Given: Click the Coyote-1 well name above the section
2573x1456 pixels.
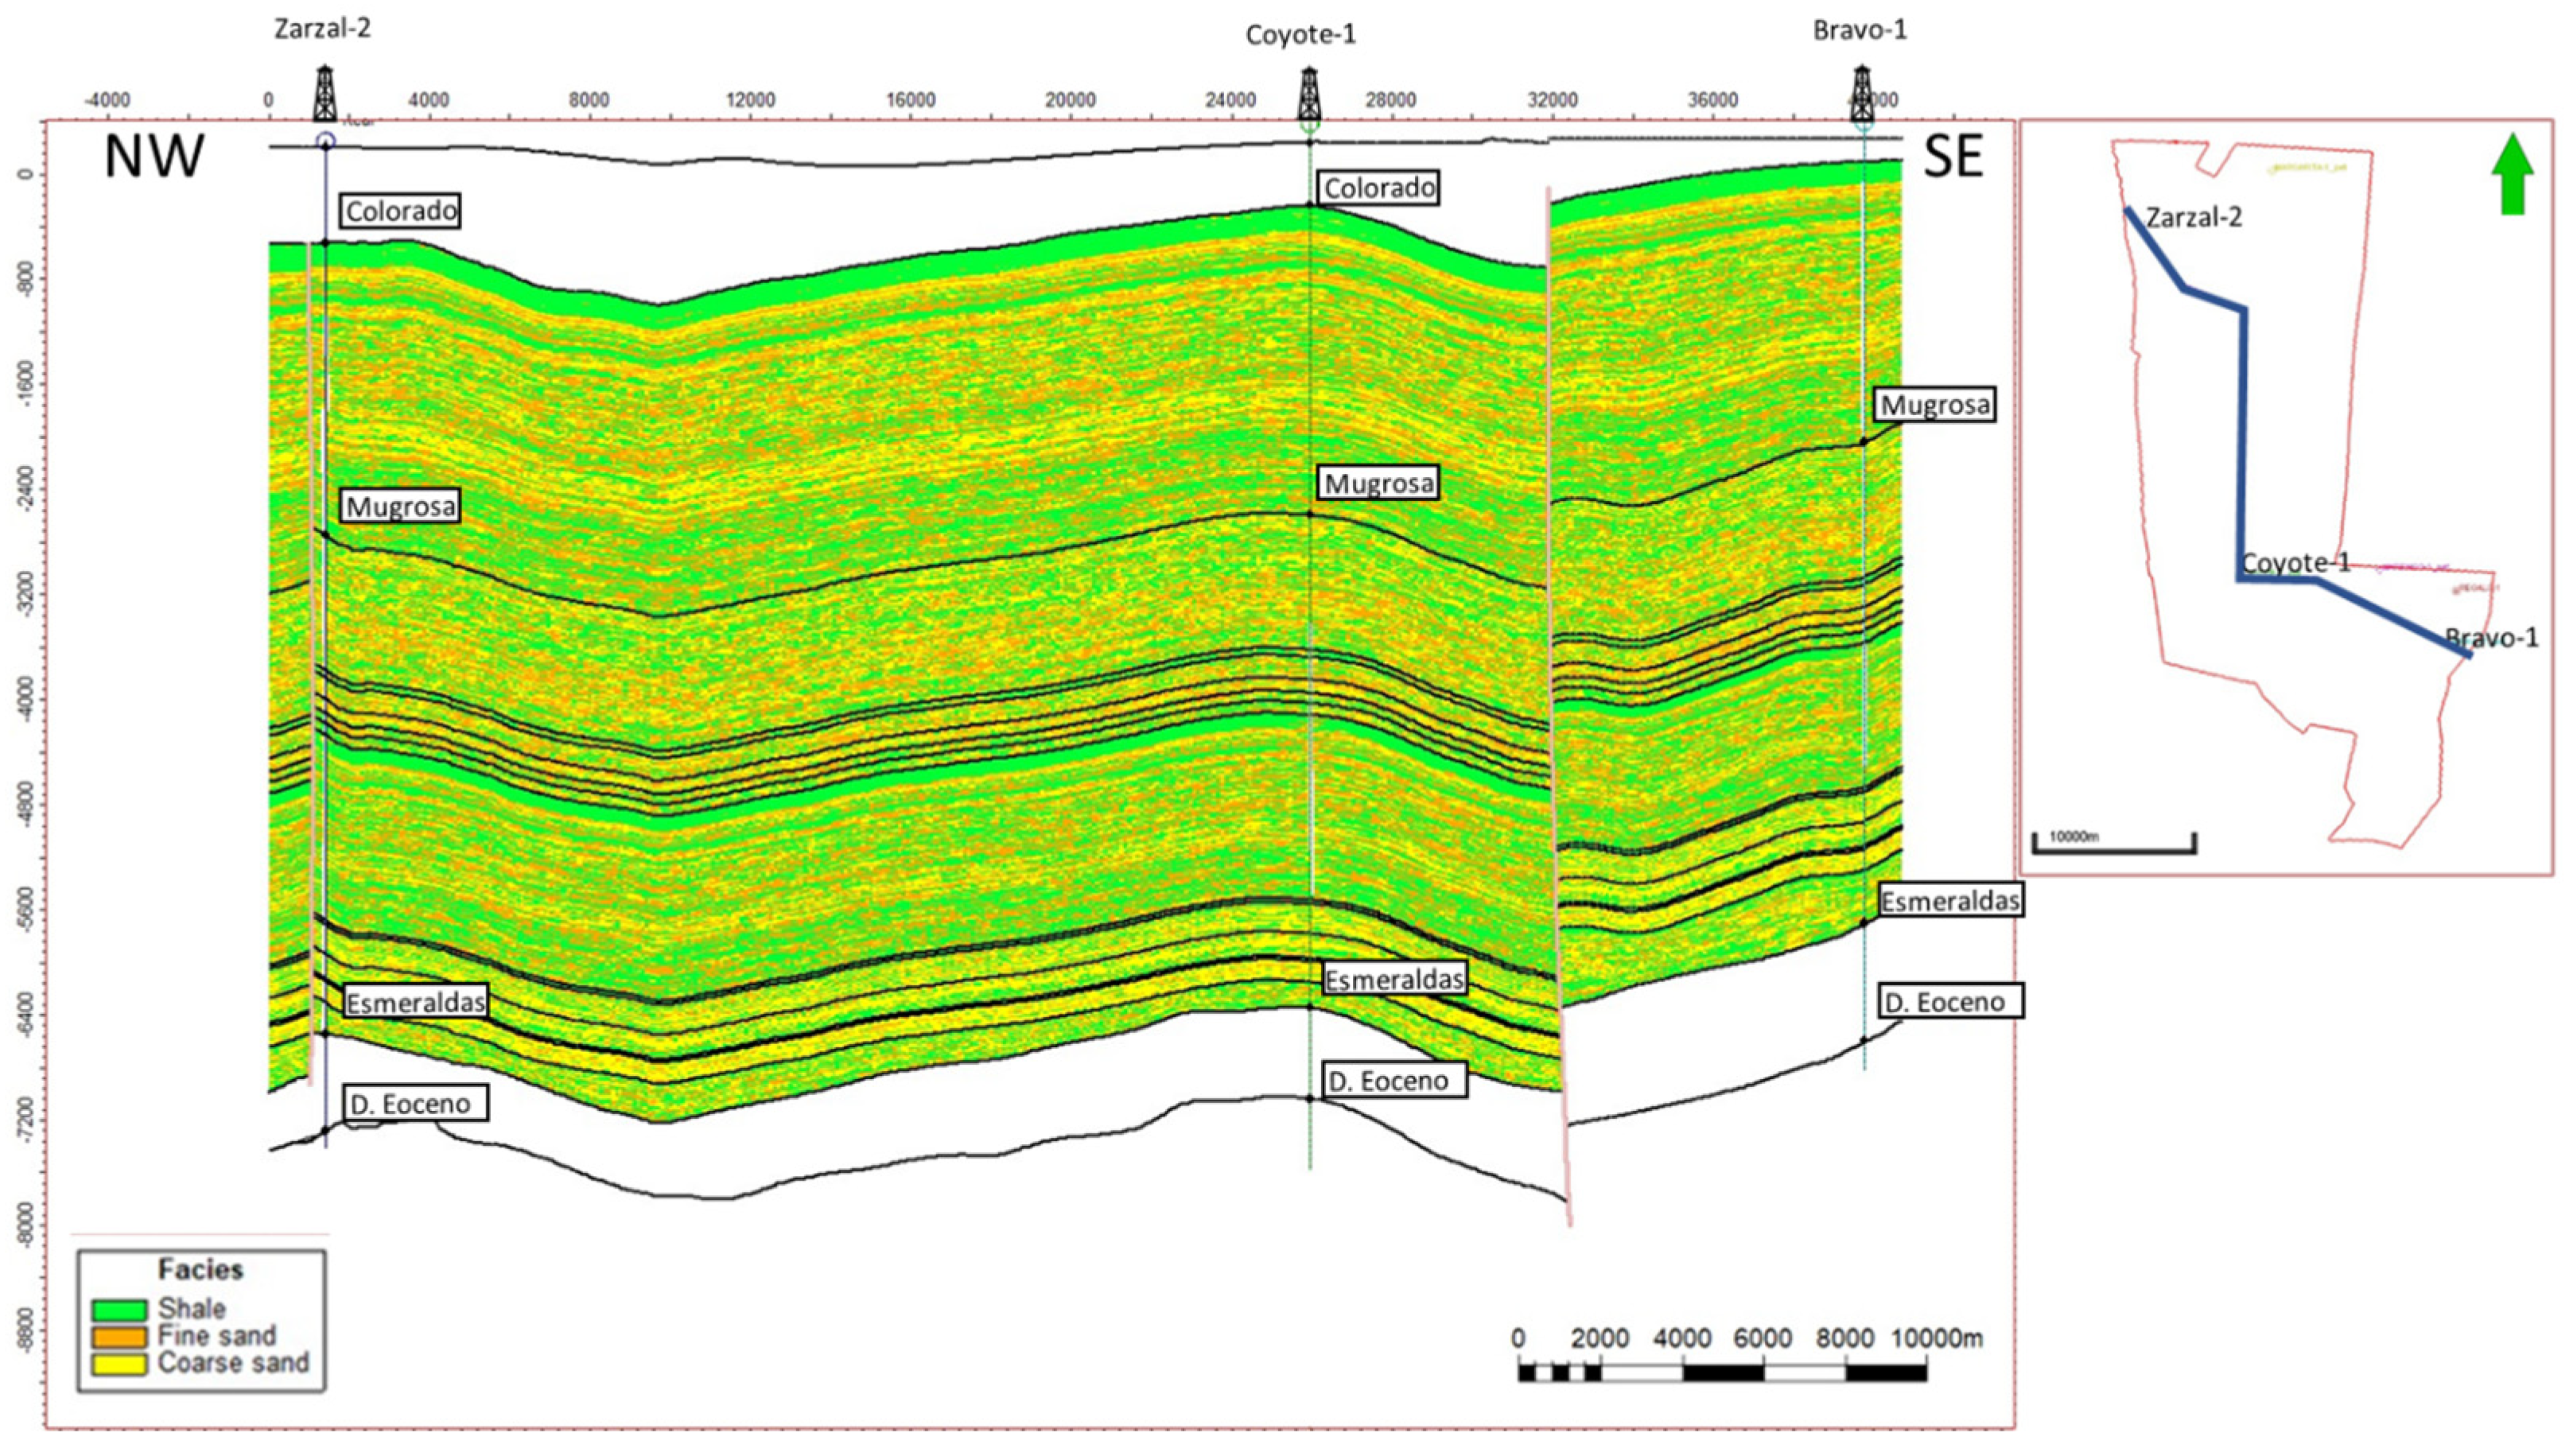Looking at the screenshot, I should coord(1300,35).
